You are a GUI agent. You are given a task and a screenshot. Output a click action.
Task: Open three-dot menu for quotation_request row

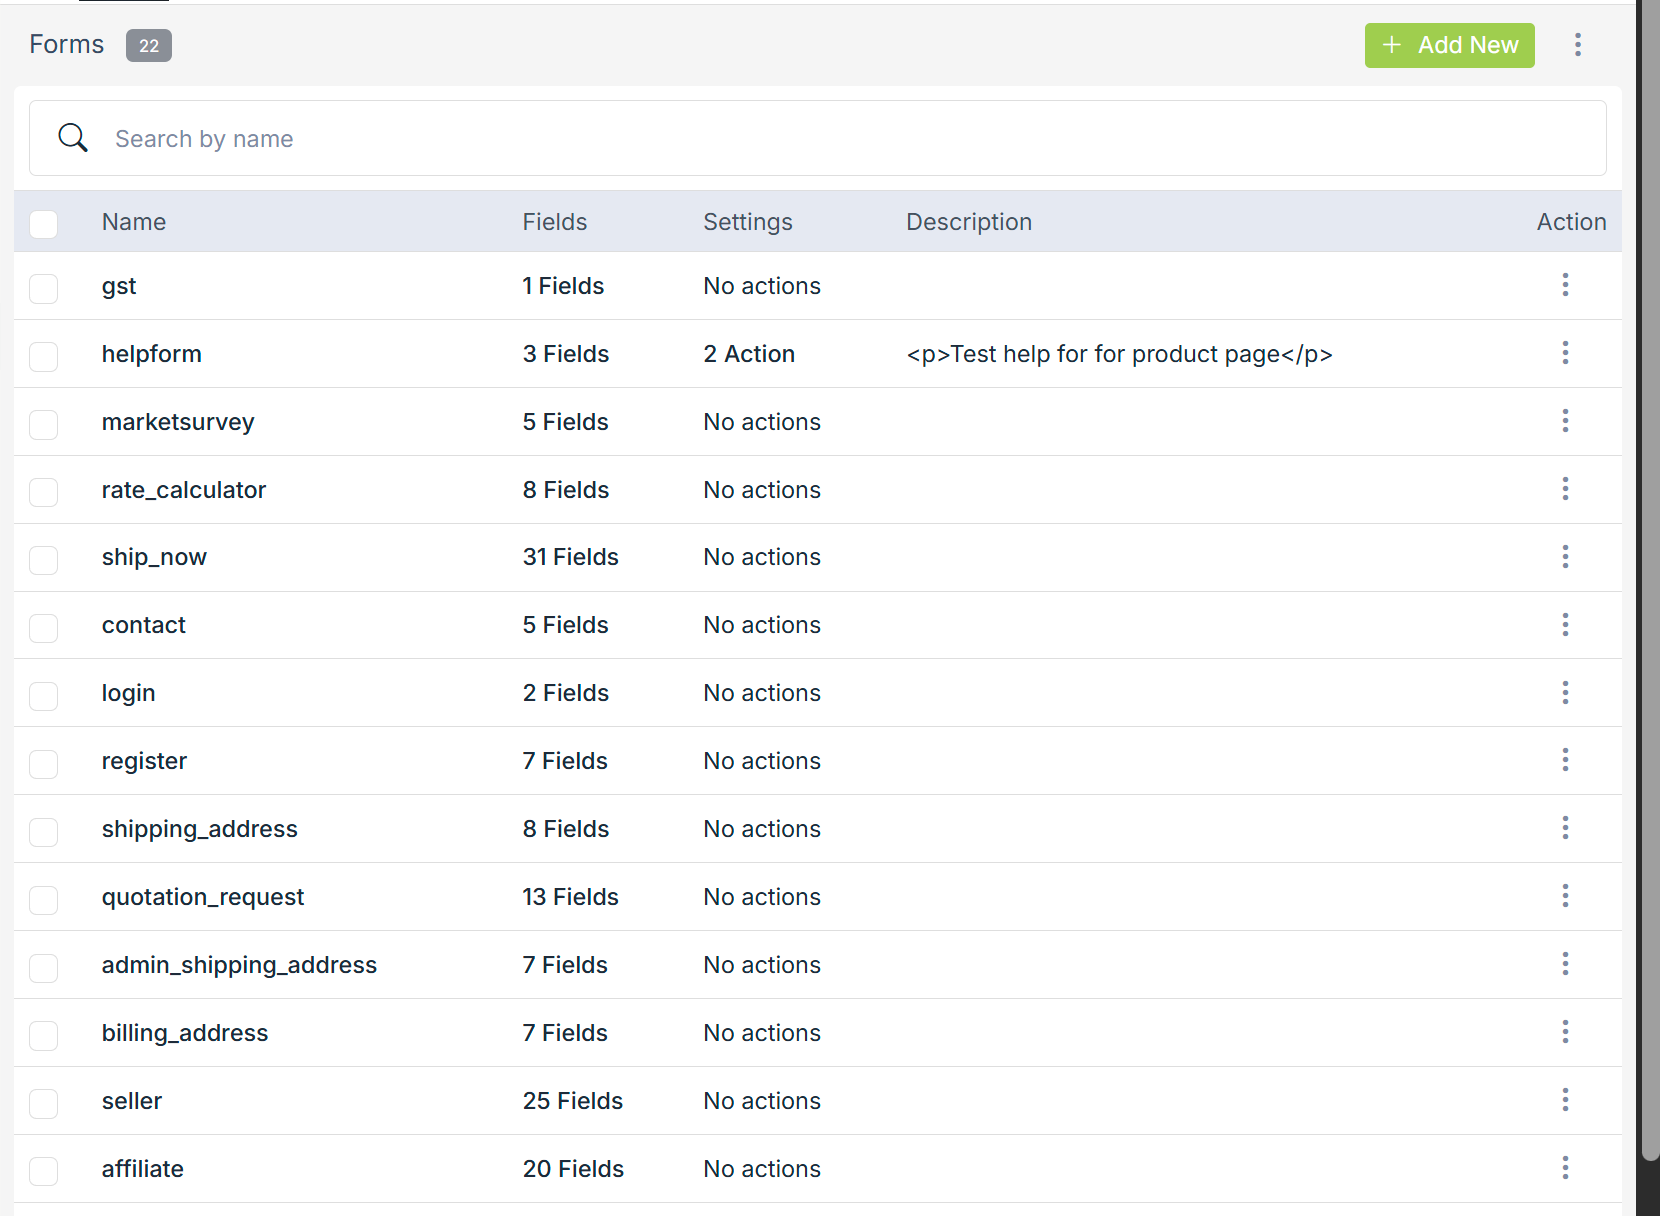pyautogui.click(x=1565, y=896)
